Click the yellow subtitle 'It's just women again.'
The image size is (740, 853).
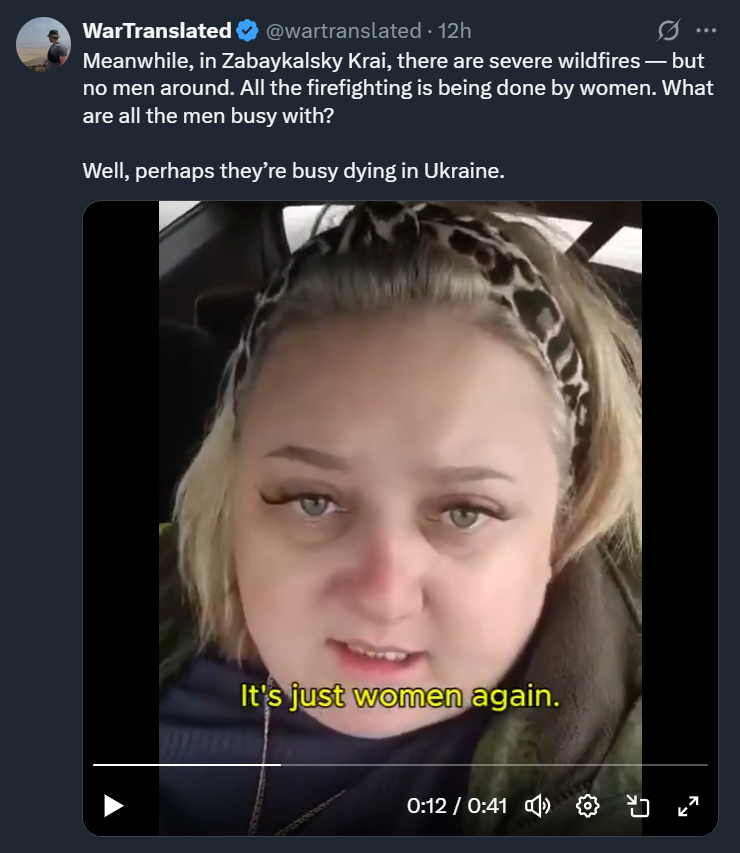400,696
